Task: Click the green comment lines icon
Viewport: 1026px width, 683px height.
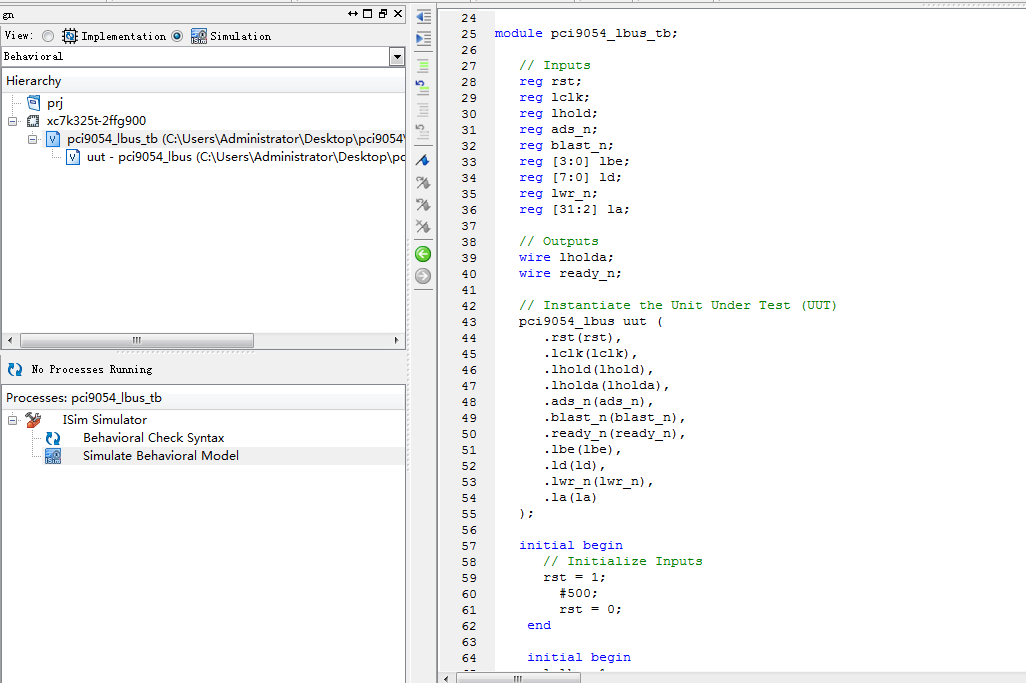Action: point(423,65)
